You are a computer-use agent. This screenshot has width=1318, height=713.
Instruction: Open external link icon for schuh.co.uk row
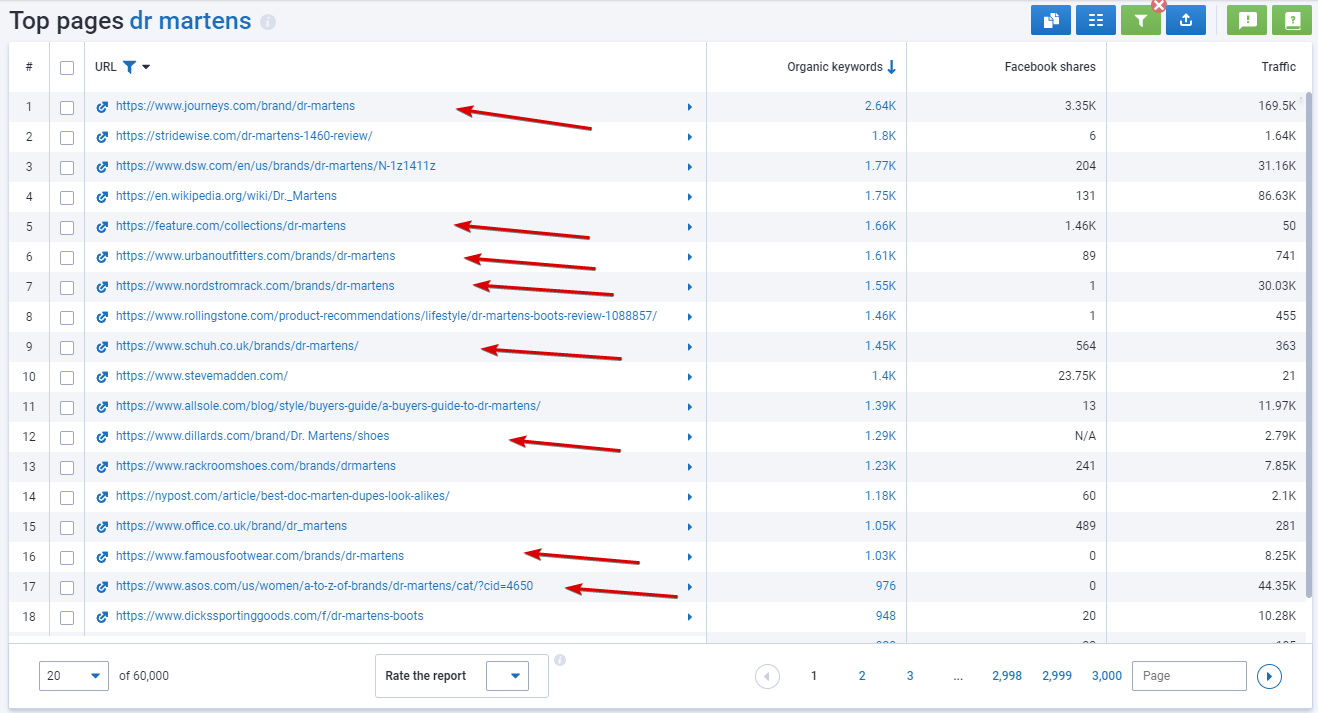pyautogui.click(x=102, y=346)
